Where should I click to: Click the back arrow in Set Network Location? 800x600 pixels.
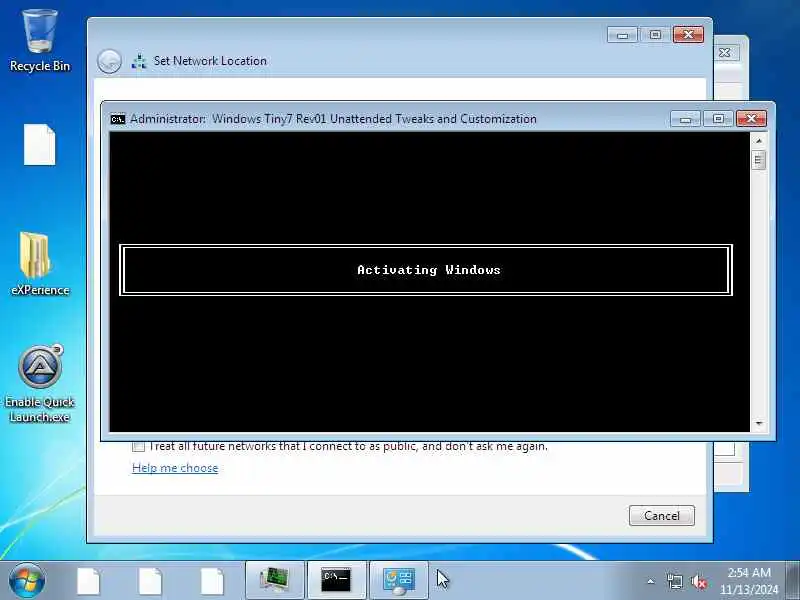(x=109, y=61)
